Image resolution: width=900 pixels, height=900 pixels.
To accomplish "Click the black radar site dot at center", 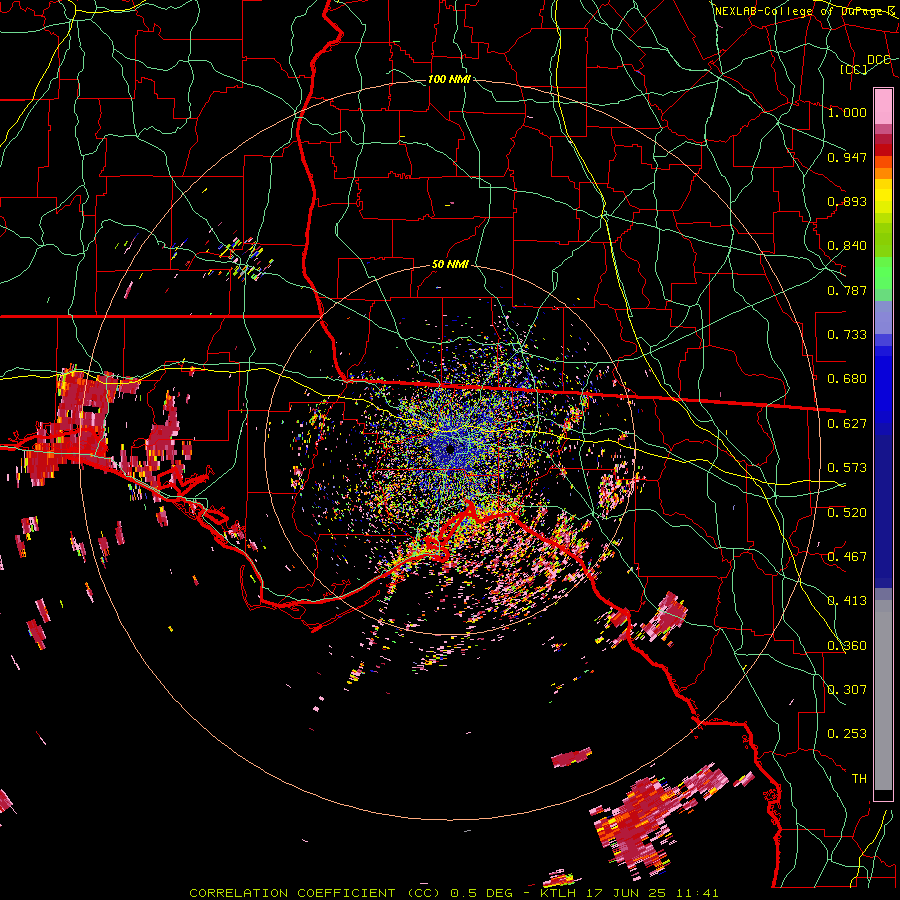I will (x=450, y=449).
